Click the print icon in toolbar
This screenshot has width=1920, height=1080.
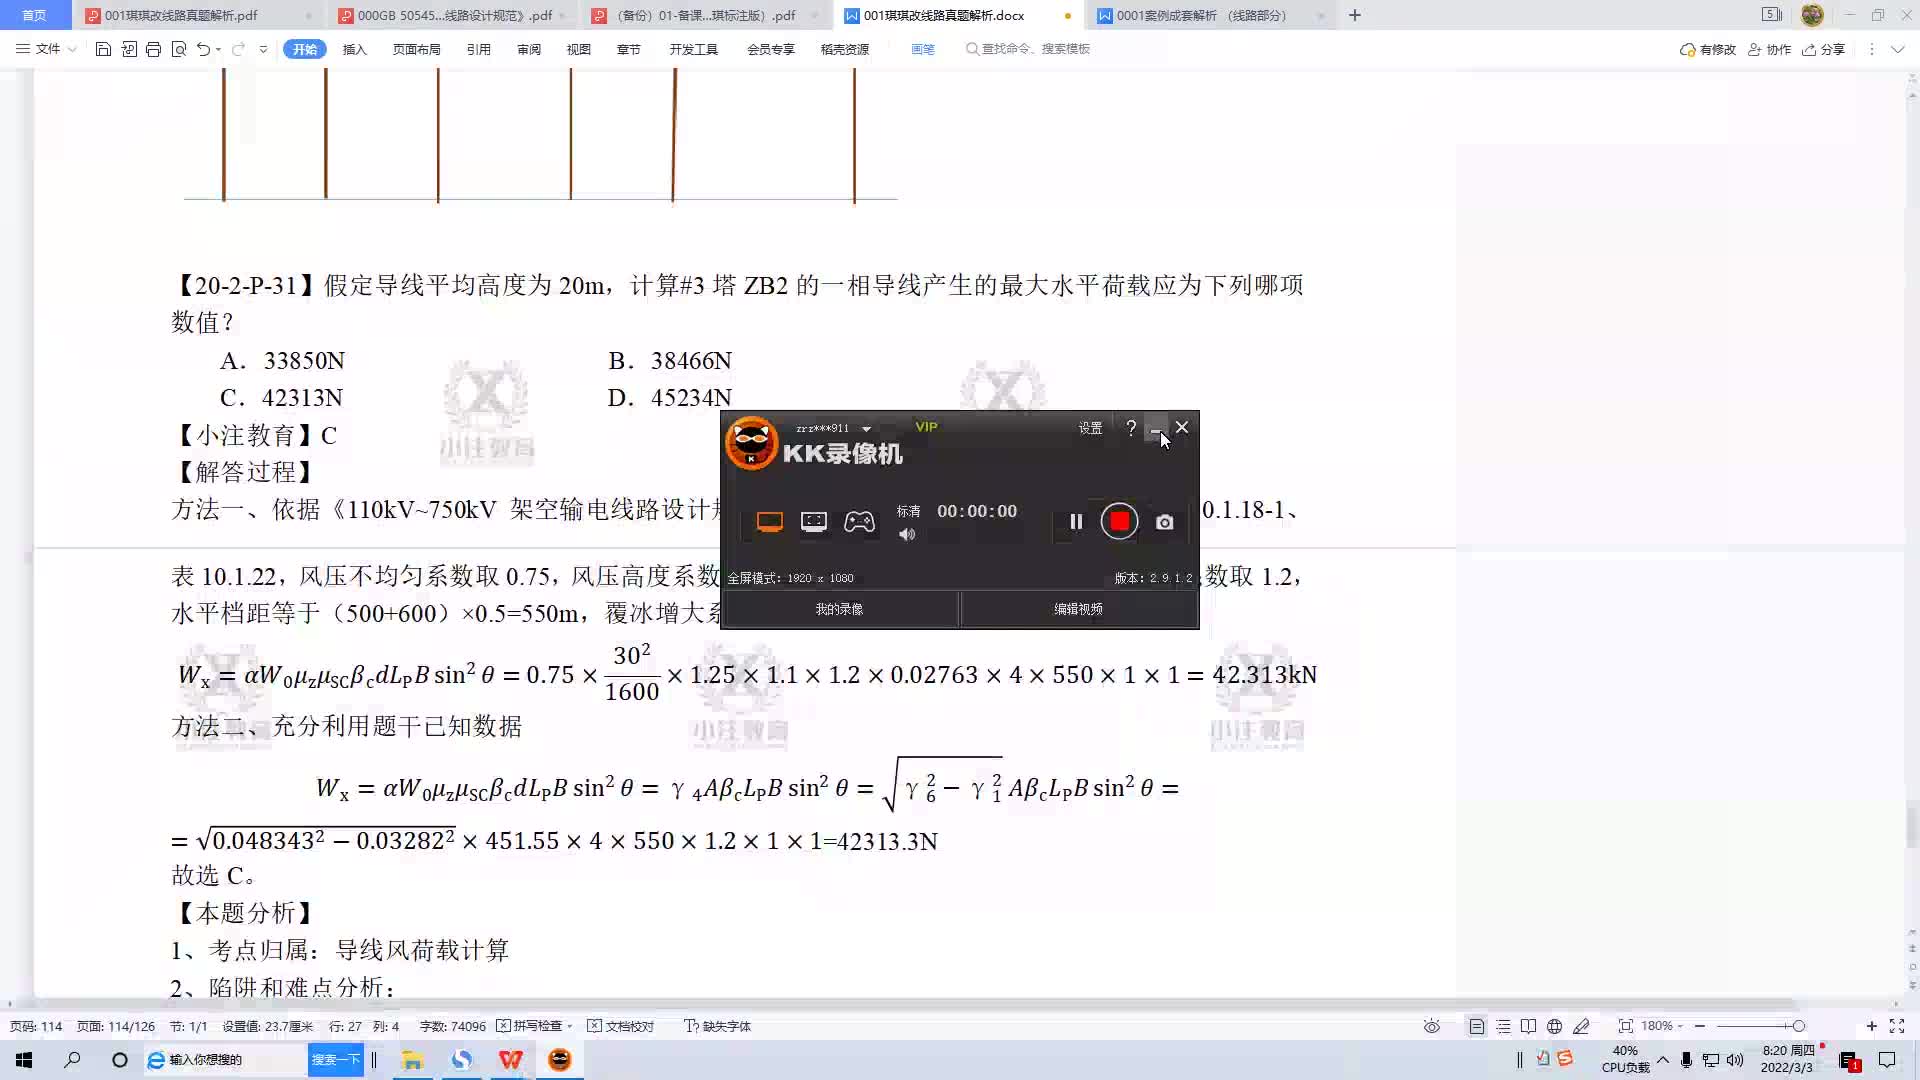click(153, 49)
